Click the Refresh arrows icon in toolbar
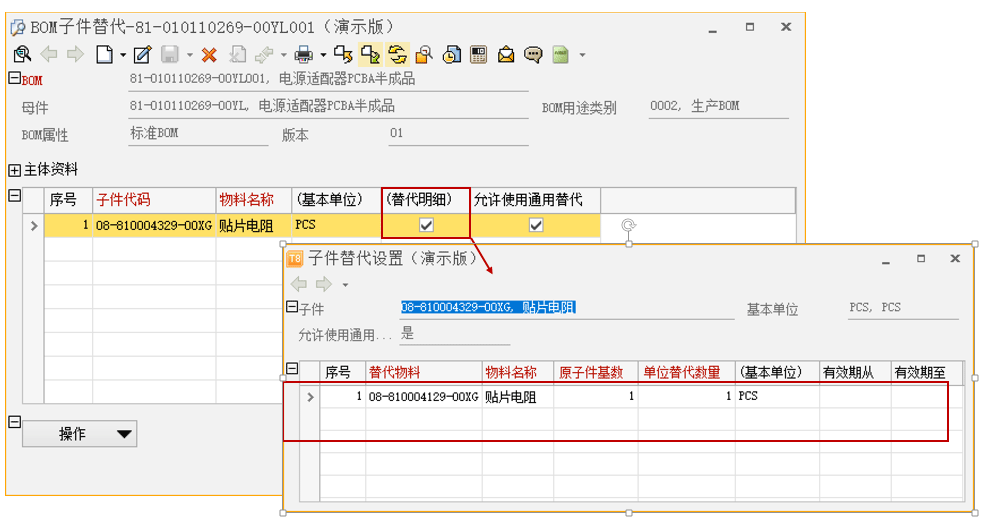The width and height of the screenshot is (982, 521). pyautogui.click(x=397, y=54)
